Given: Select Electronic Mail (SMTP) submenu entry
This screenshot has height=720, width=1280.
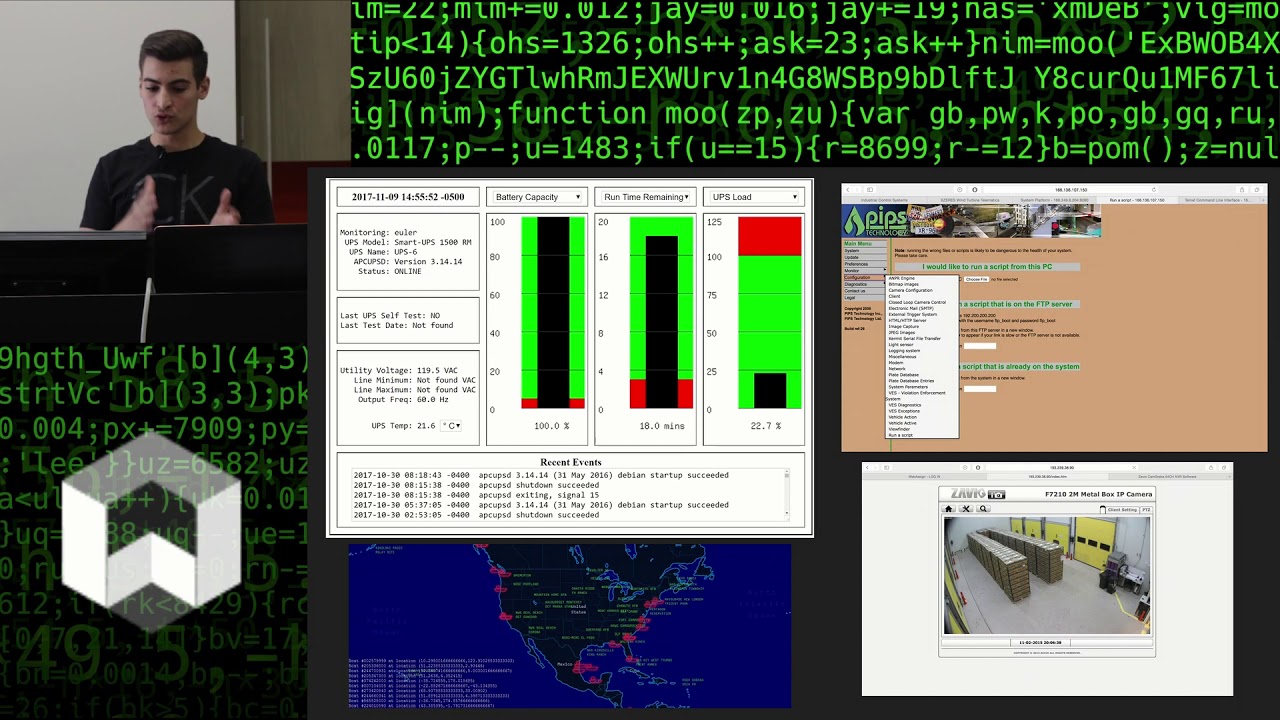Looking at the screenshot, I should pyautogui.click(x=911, y=308).
